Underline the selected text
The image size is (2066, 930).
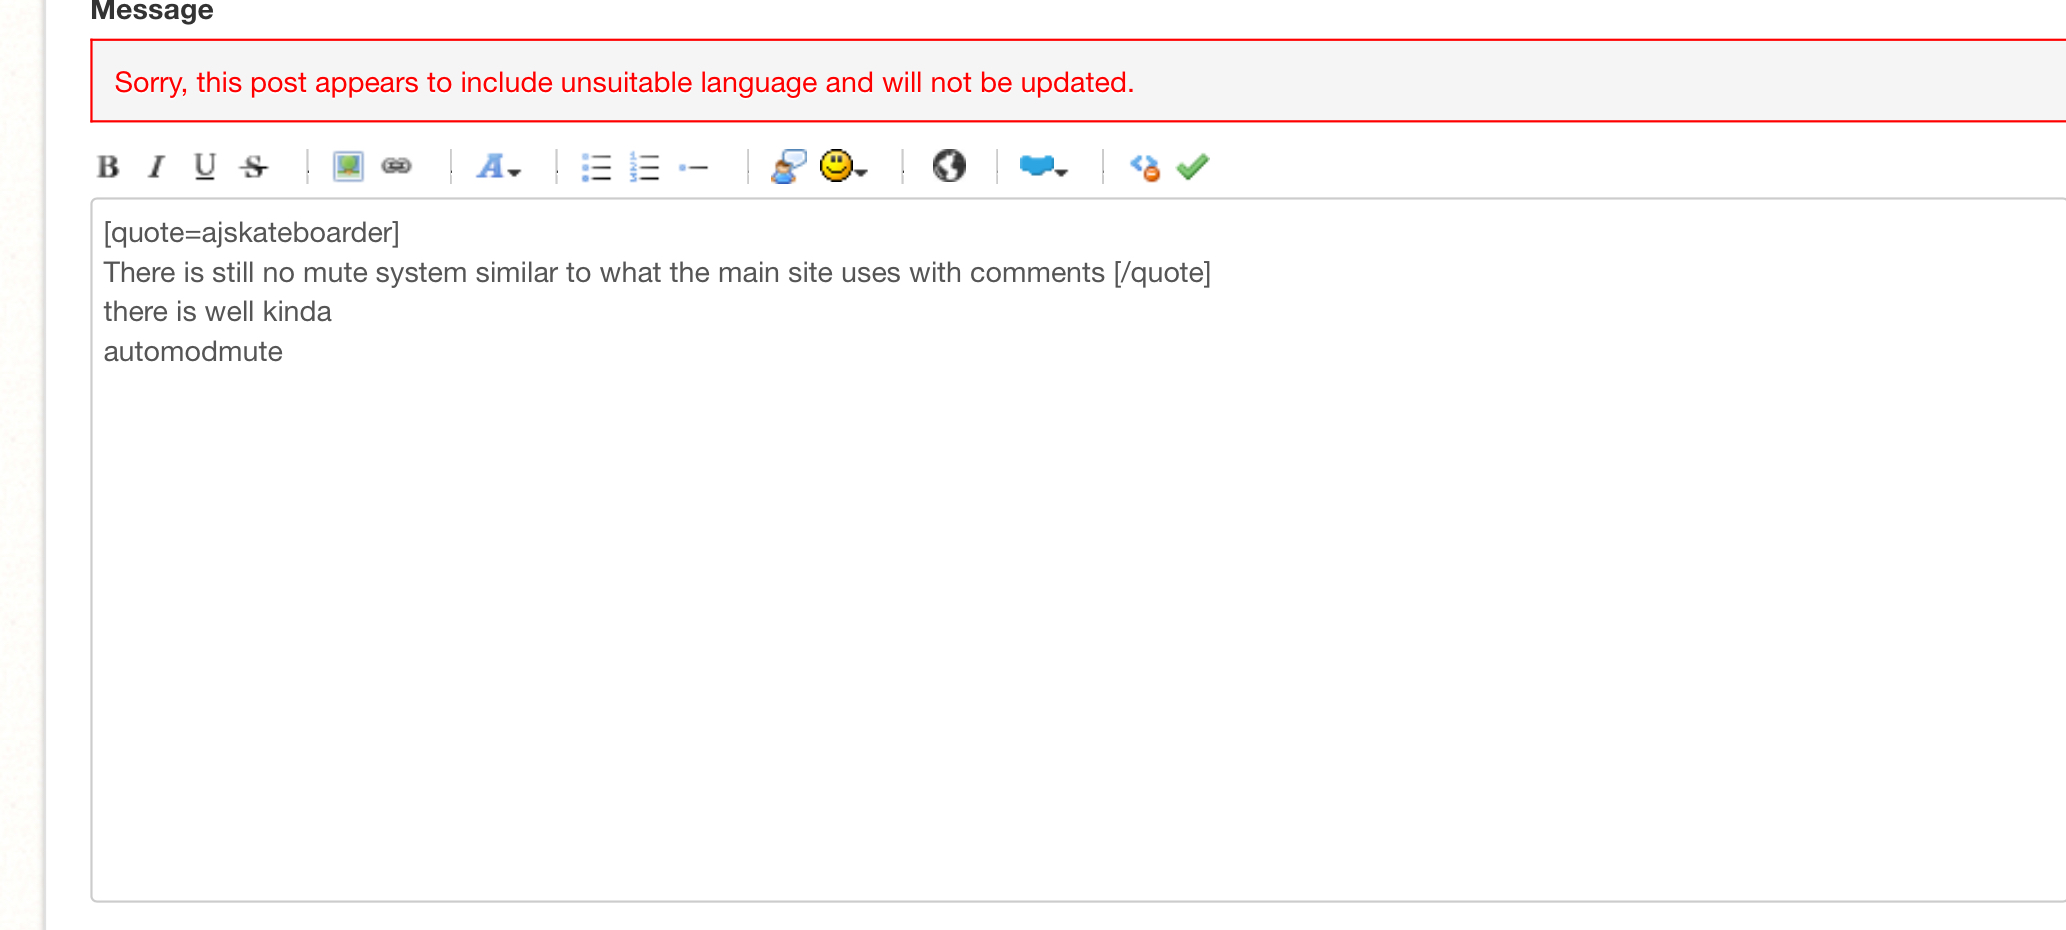pos(205,166)
